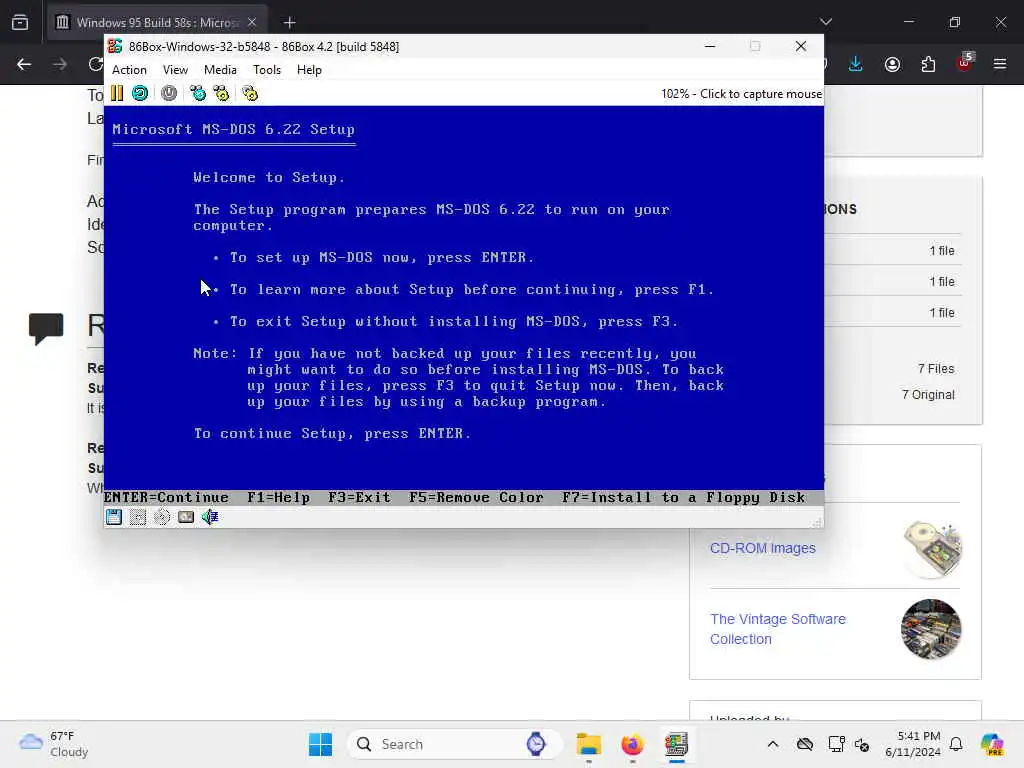This screenshot has width=1024, height=768.
Task: Send Ctrl+Alt+Esc via the 86Box toolbar icon
Action: pyautogui.click(x=221, y=93)
